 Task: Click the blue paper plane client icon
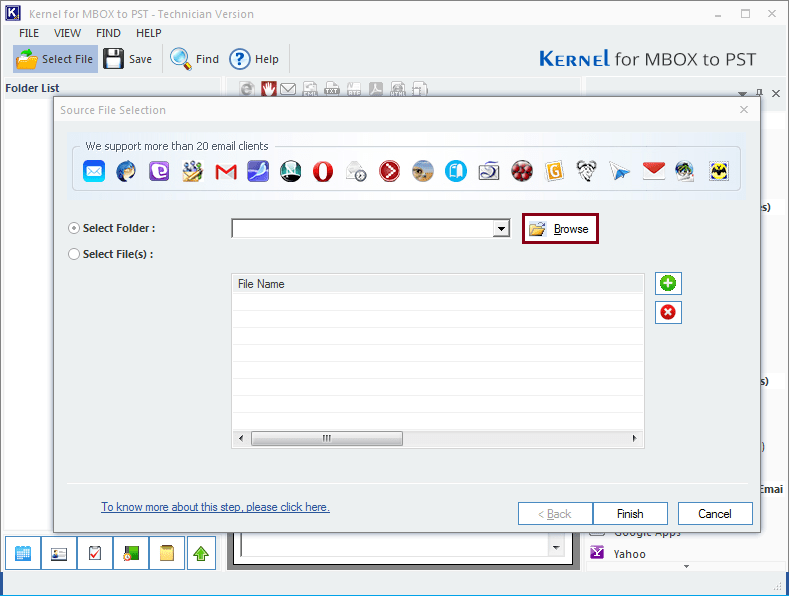tap(619, 172)
